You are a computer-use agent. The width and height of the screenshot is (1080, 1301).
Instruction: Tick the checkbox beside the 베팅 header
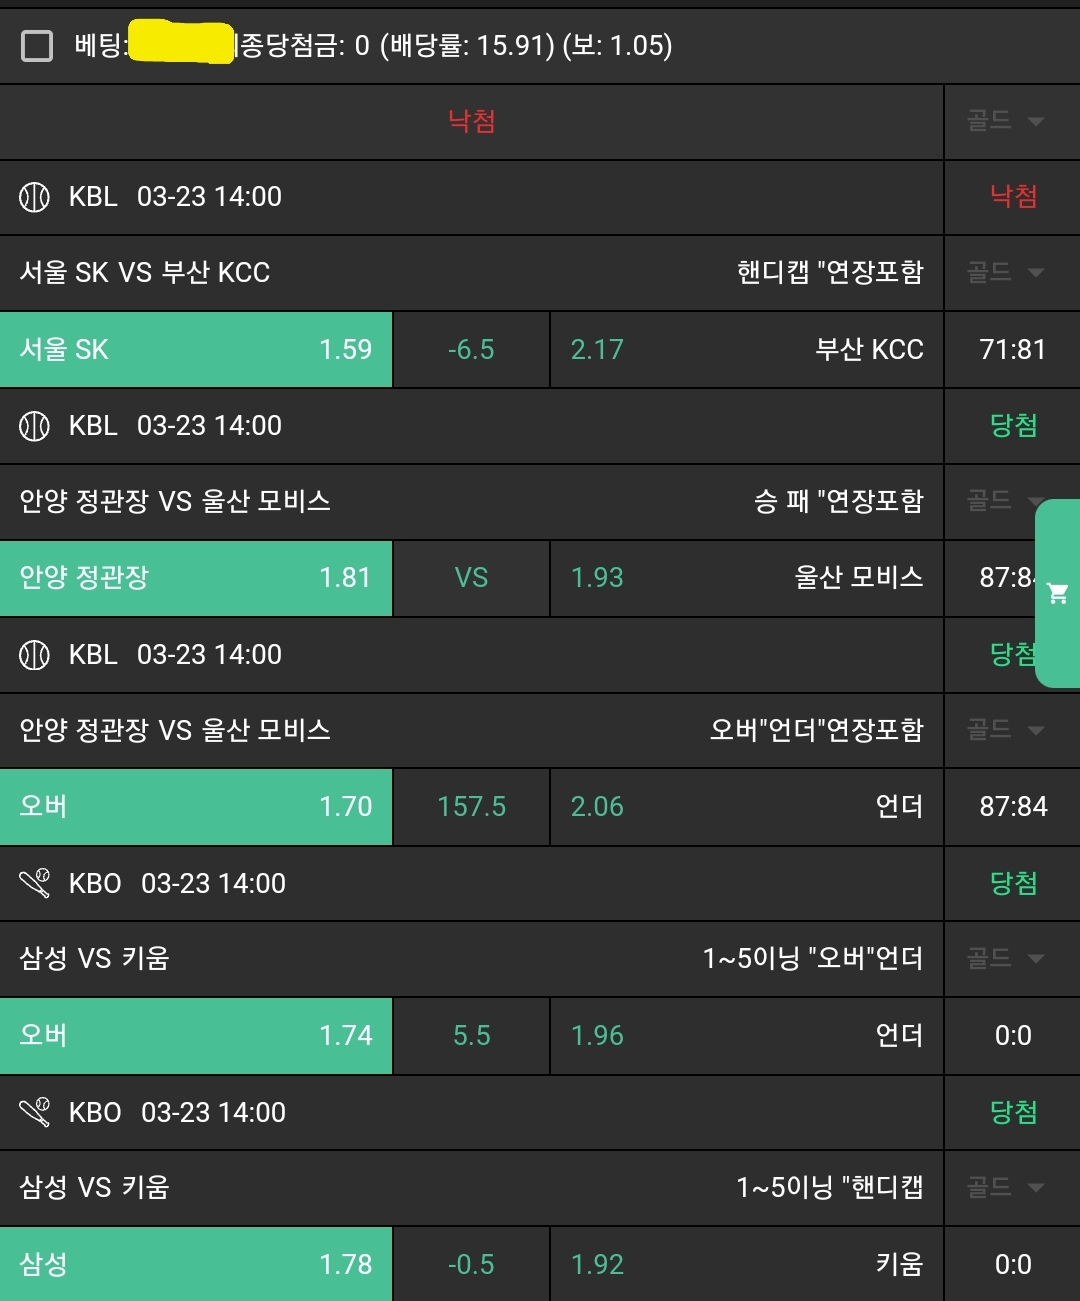(x=37, y=46)
